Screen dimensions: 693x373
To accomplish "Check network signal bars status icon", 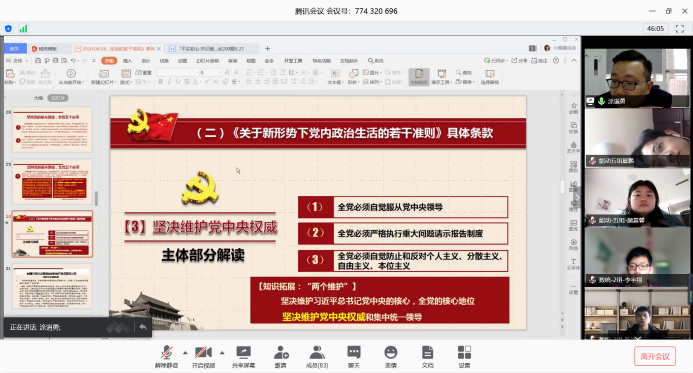I will click(x=23, y=29).
